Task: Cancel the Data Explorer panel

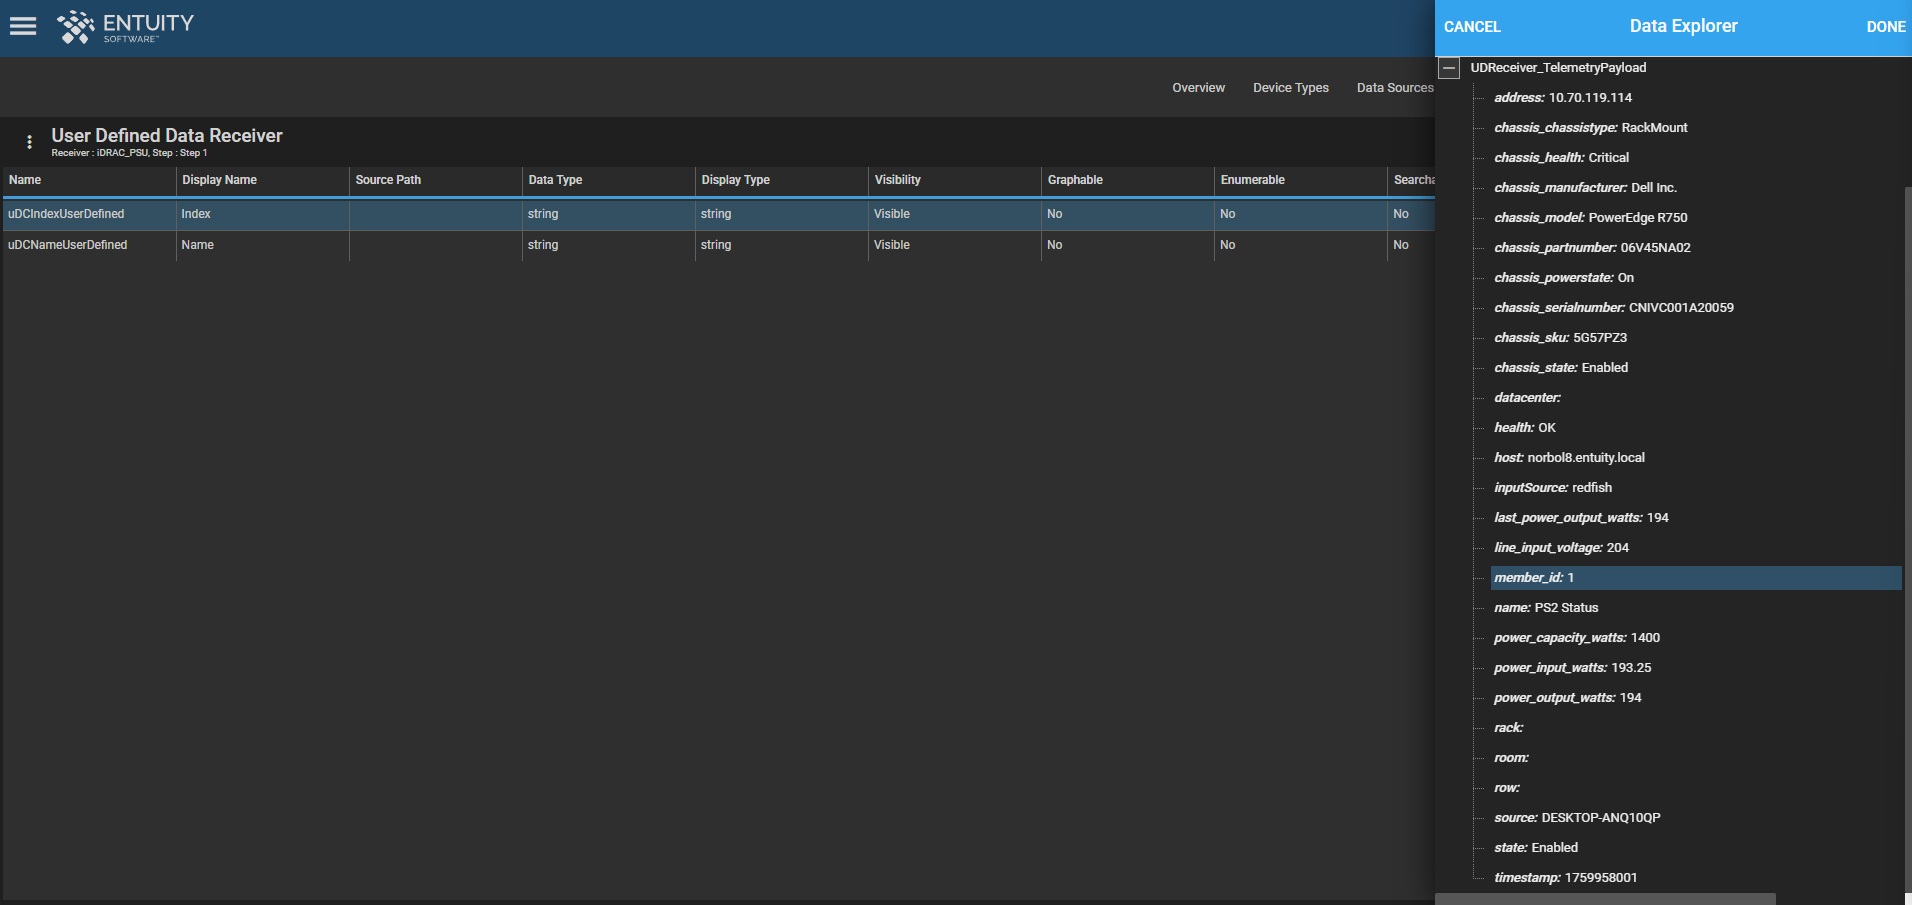Action: point(1472,27)
